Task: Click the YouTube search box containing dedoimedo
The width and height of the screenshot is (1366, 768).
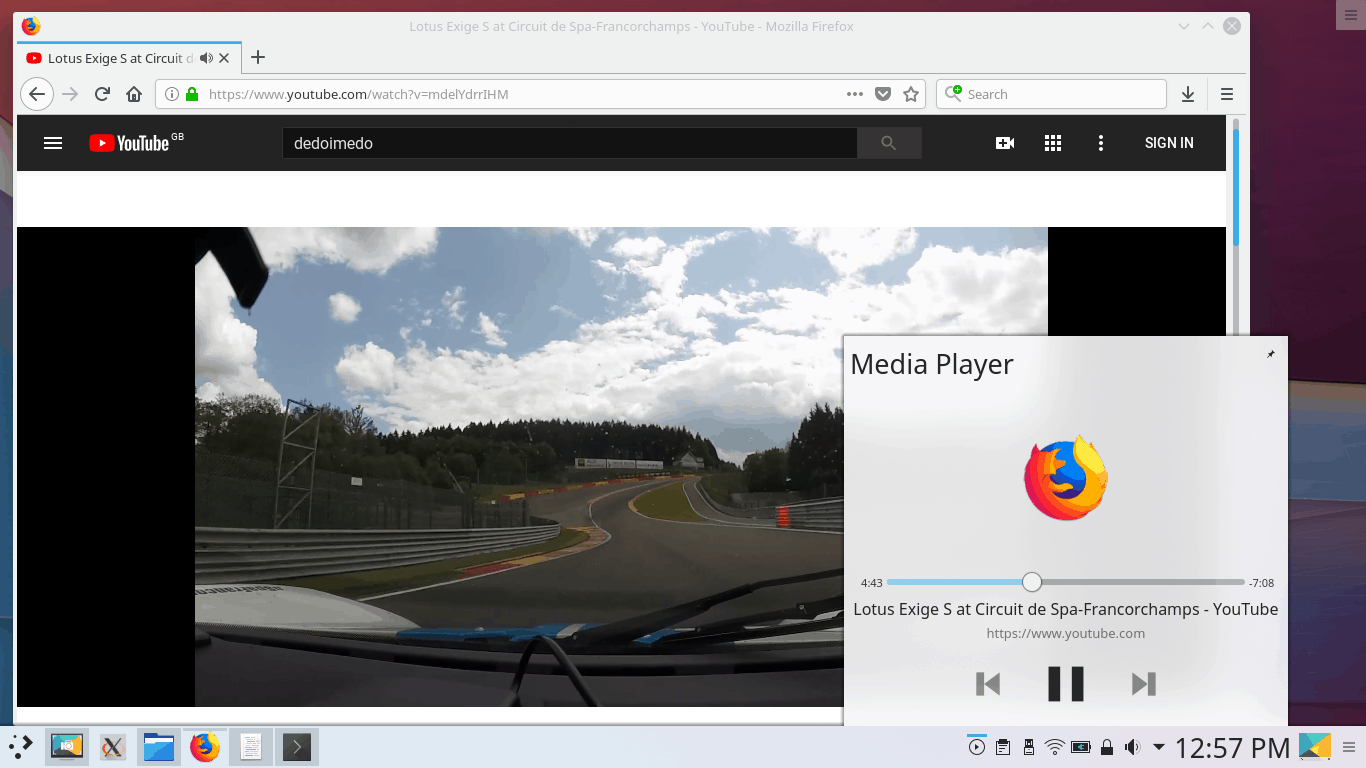Action: (569, 143)
